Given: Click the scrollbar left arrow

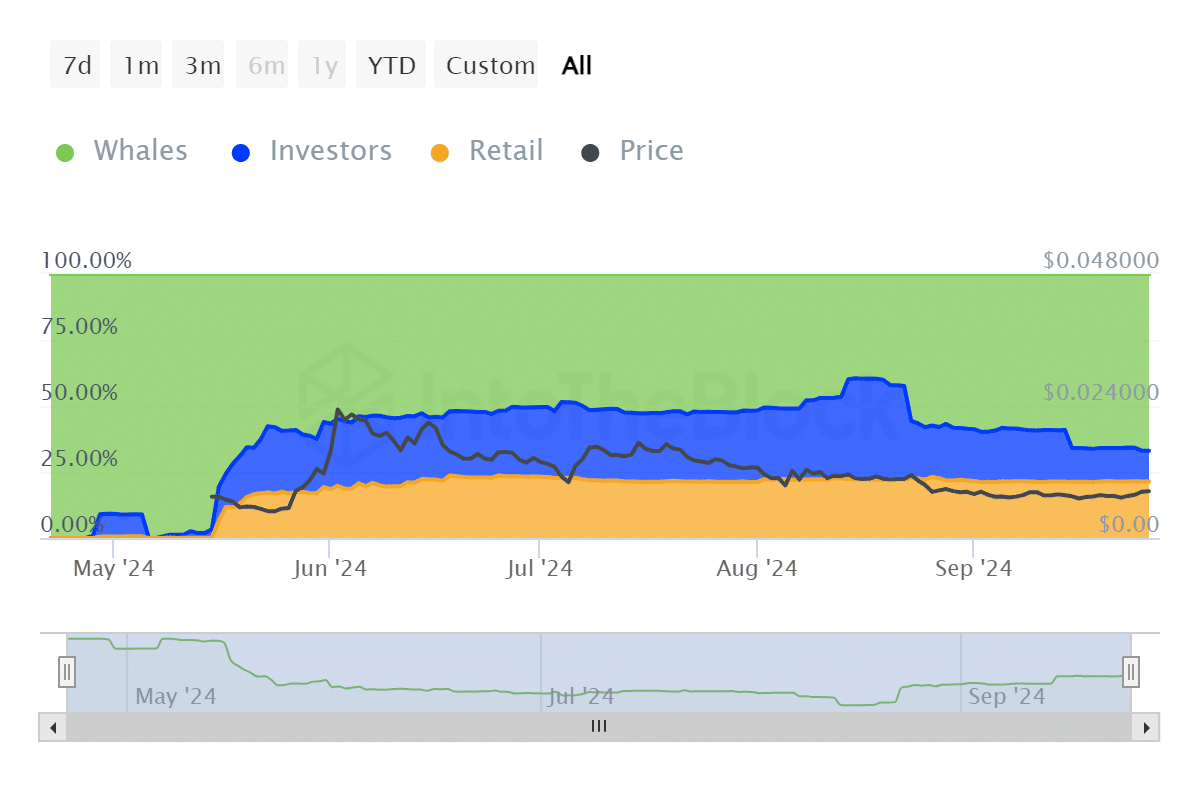Looking at the screenshot, I should point(50,727).
